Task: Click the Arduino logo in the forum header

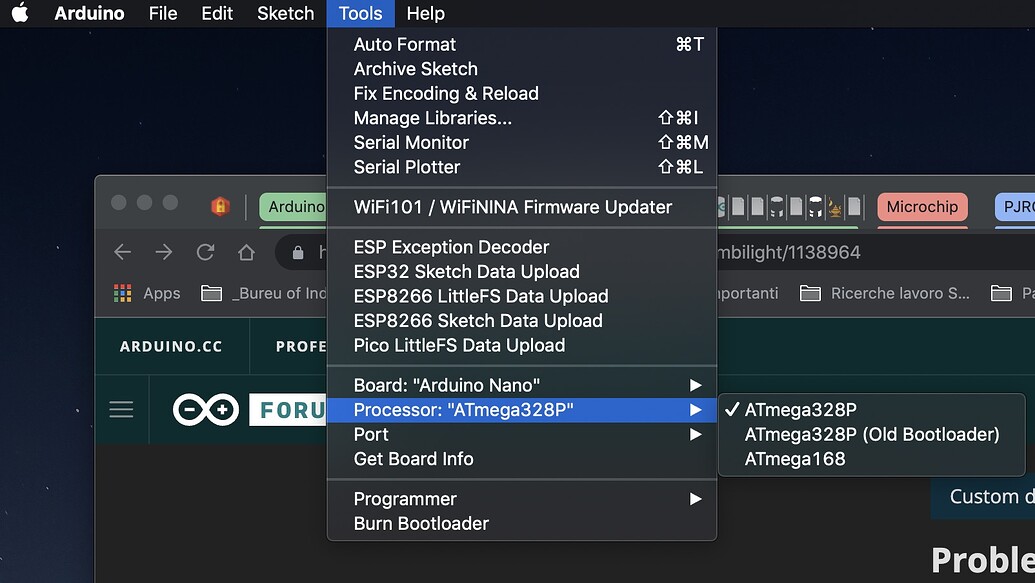Action: coord(205,409)
